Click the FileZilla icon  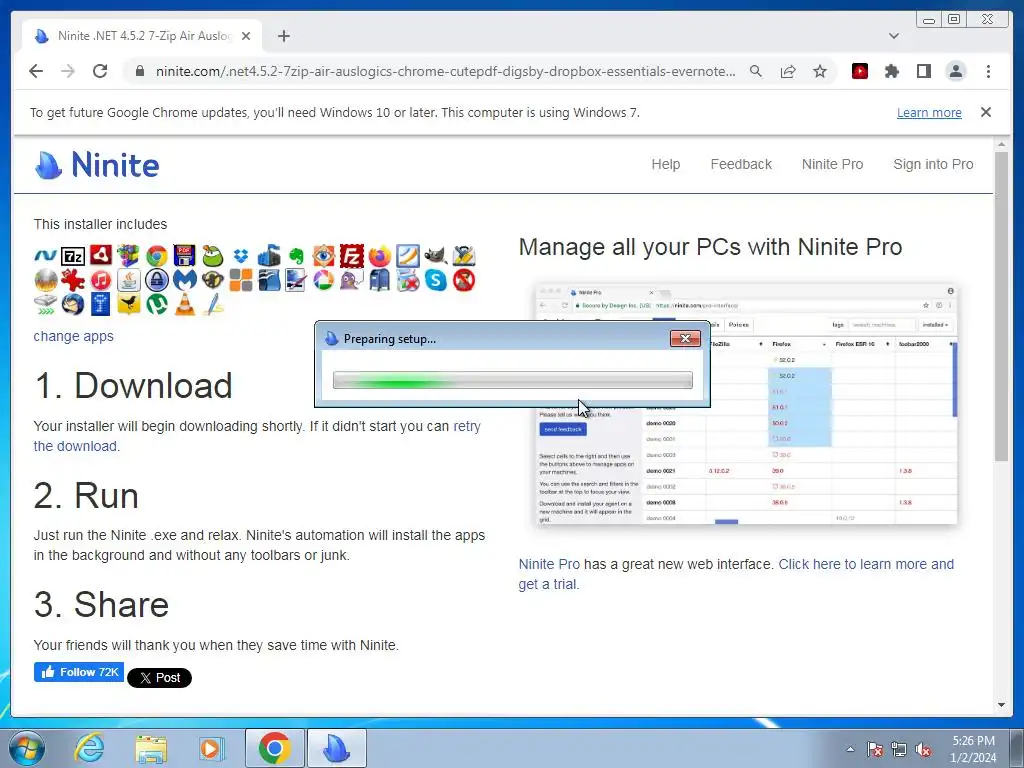pos(351,256)
